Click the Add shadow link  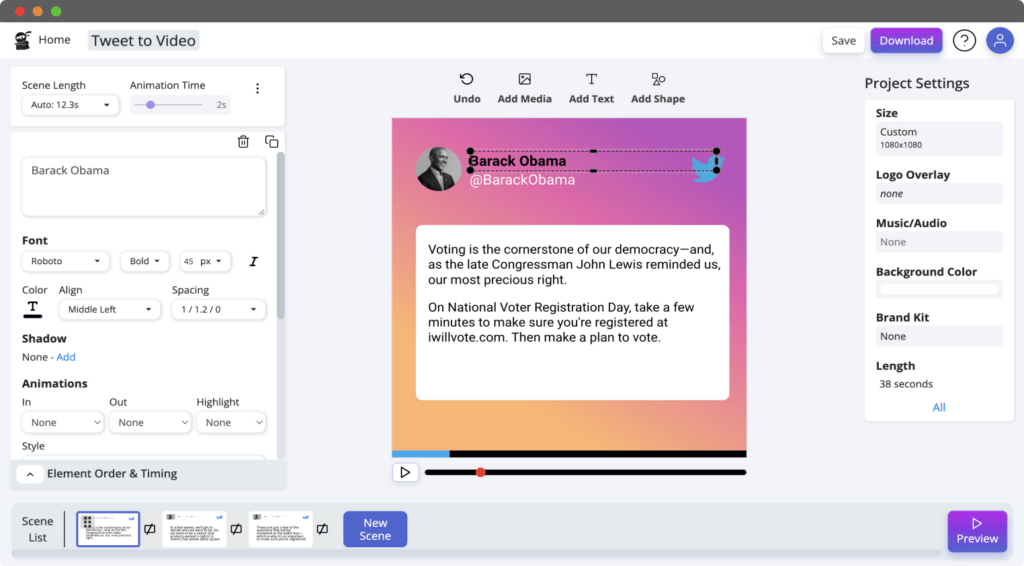pyautogui.click(x=65, y=357)
